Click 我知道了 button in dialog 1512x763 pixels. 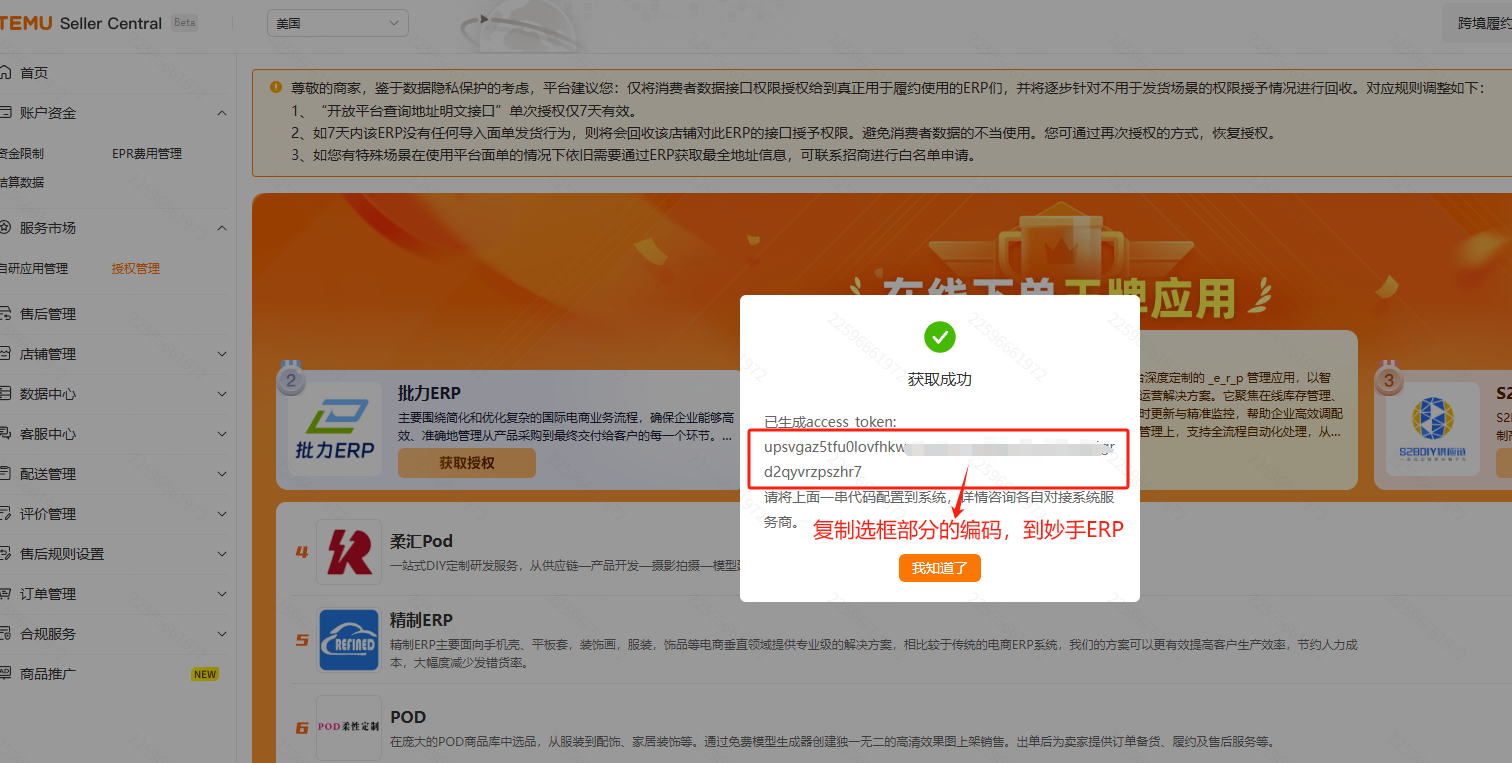[940, 568]
